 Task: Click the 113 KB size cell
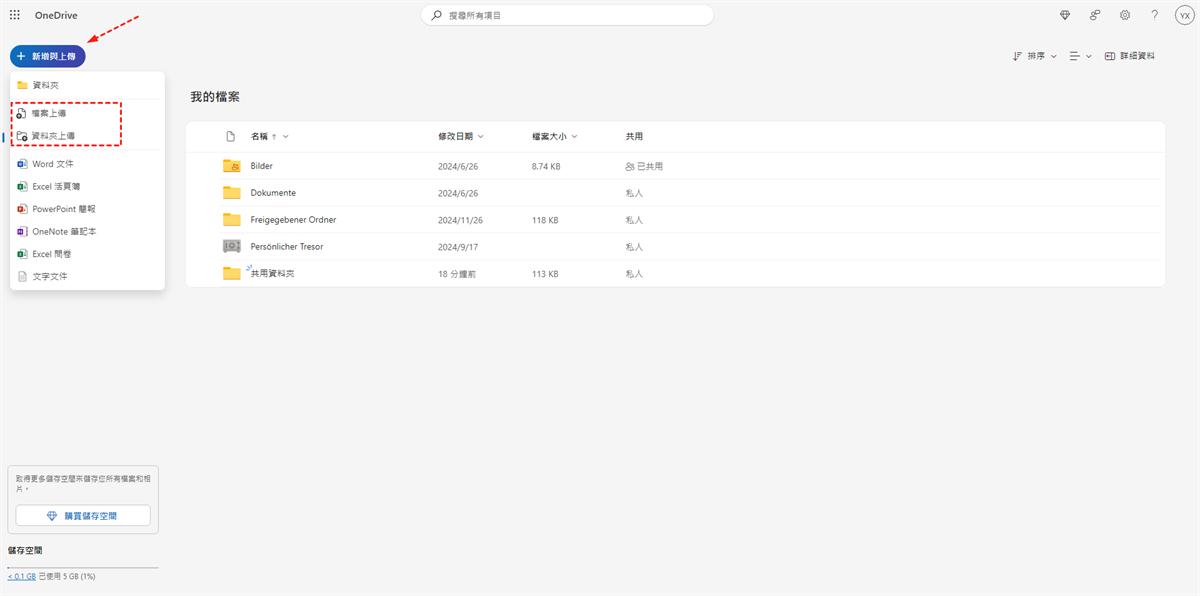[x=545, y=273]
